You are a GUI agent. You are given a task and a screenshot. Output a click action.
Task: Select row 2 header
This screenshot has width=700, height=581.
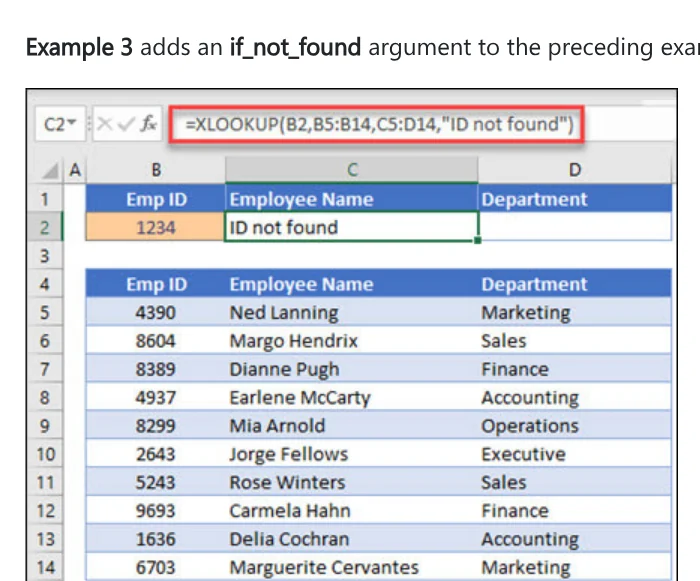[45, 227]
